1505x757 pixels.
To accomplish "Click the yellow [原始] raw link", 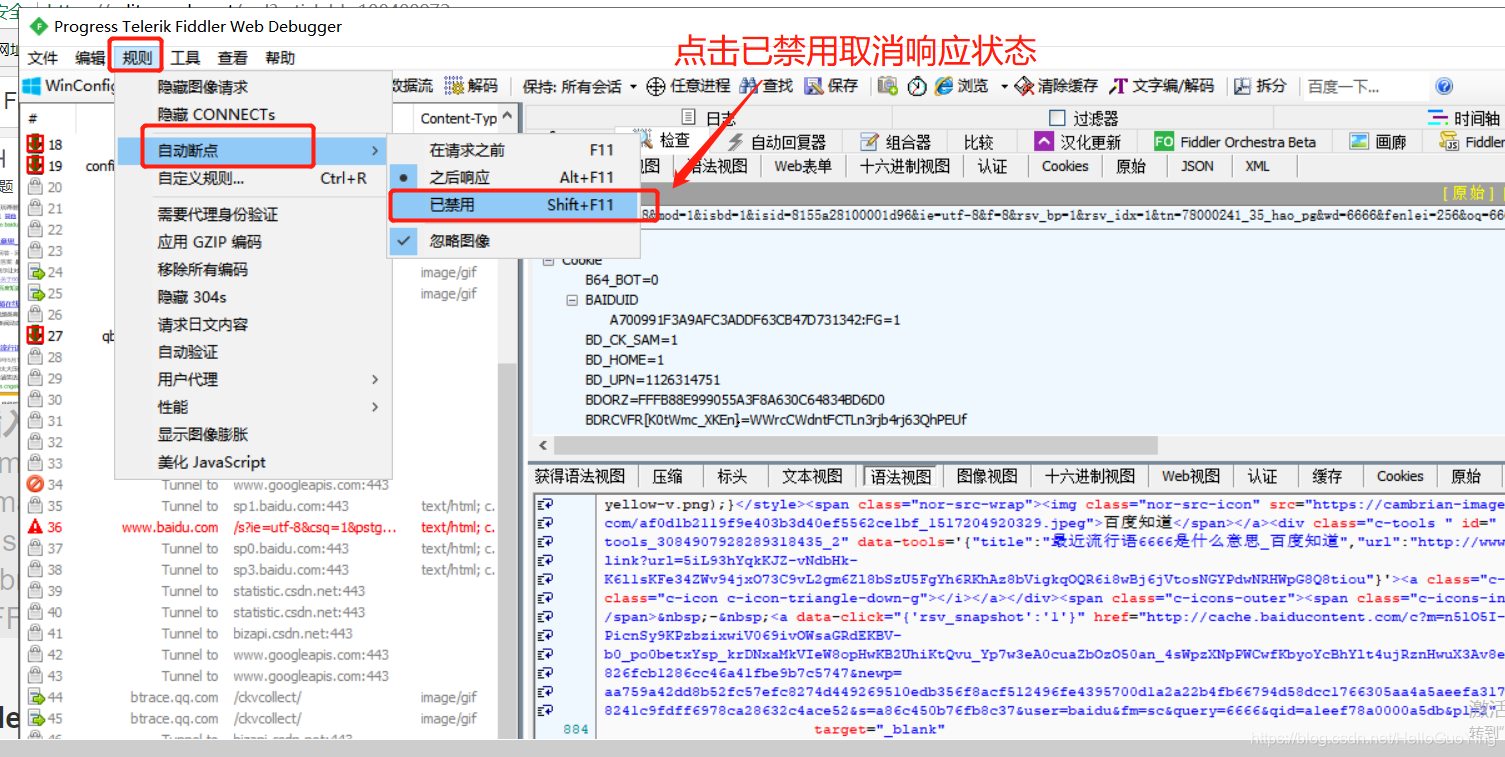I will tap(1468, 193).
